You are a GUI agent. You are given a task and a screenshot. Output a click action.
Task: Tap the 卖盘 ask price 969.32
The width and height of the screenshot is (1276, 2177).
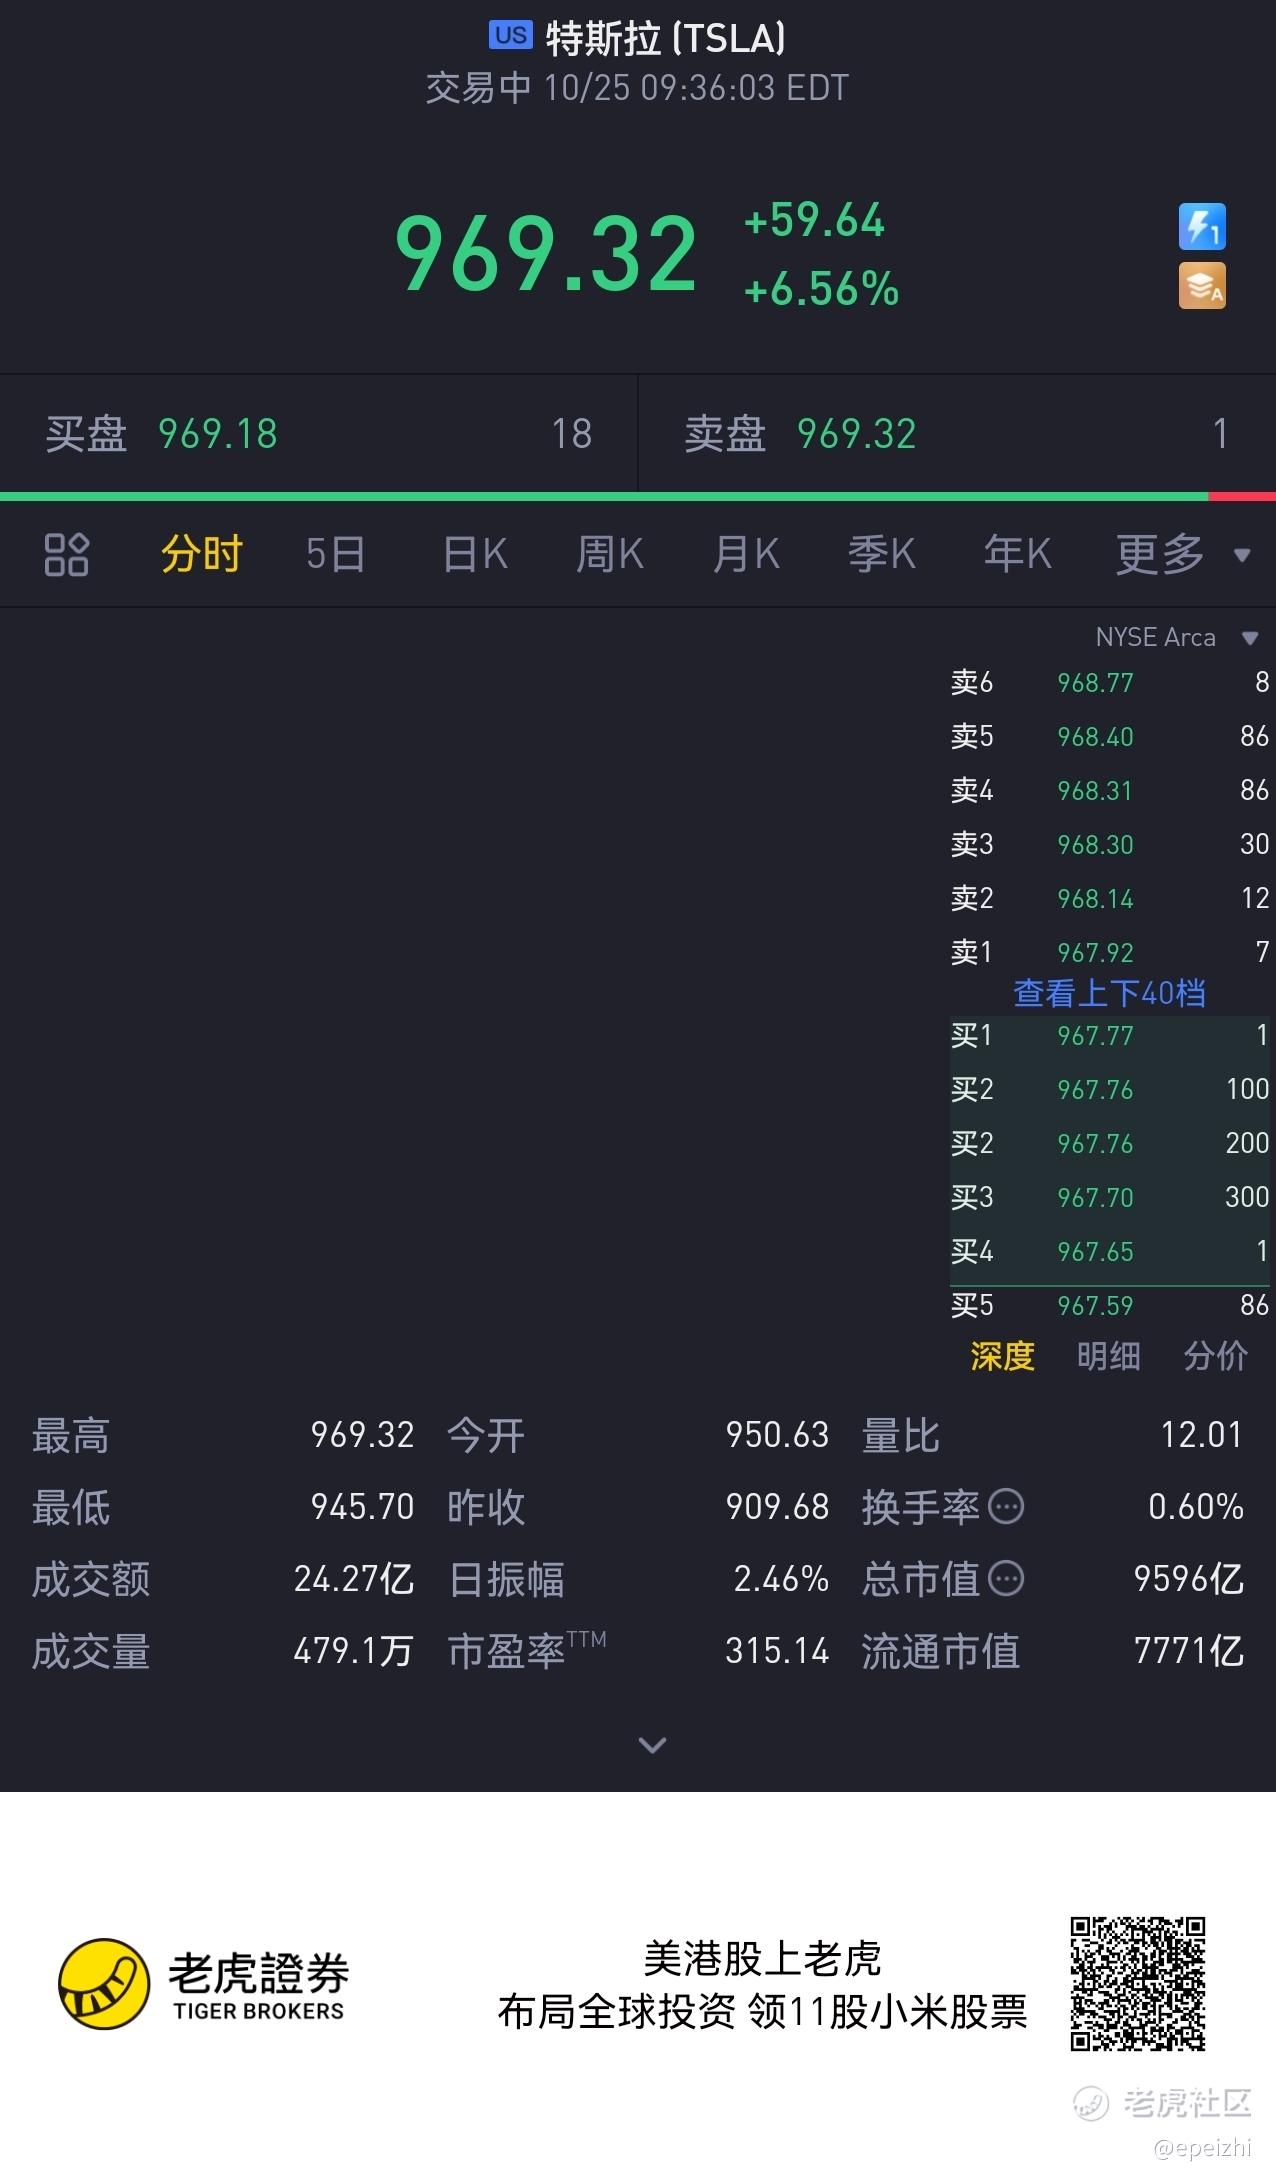pyautogui.click(x=857, y=434)
